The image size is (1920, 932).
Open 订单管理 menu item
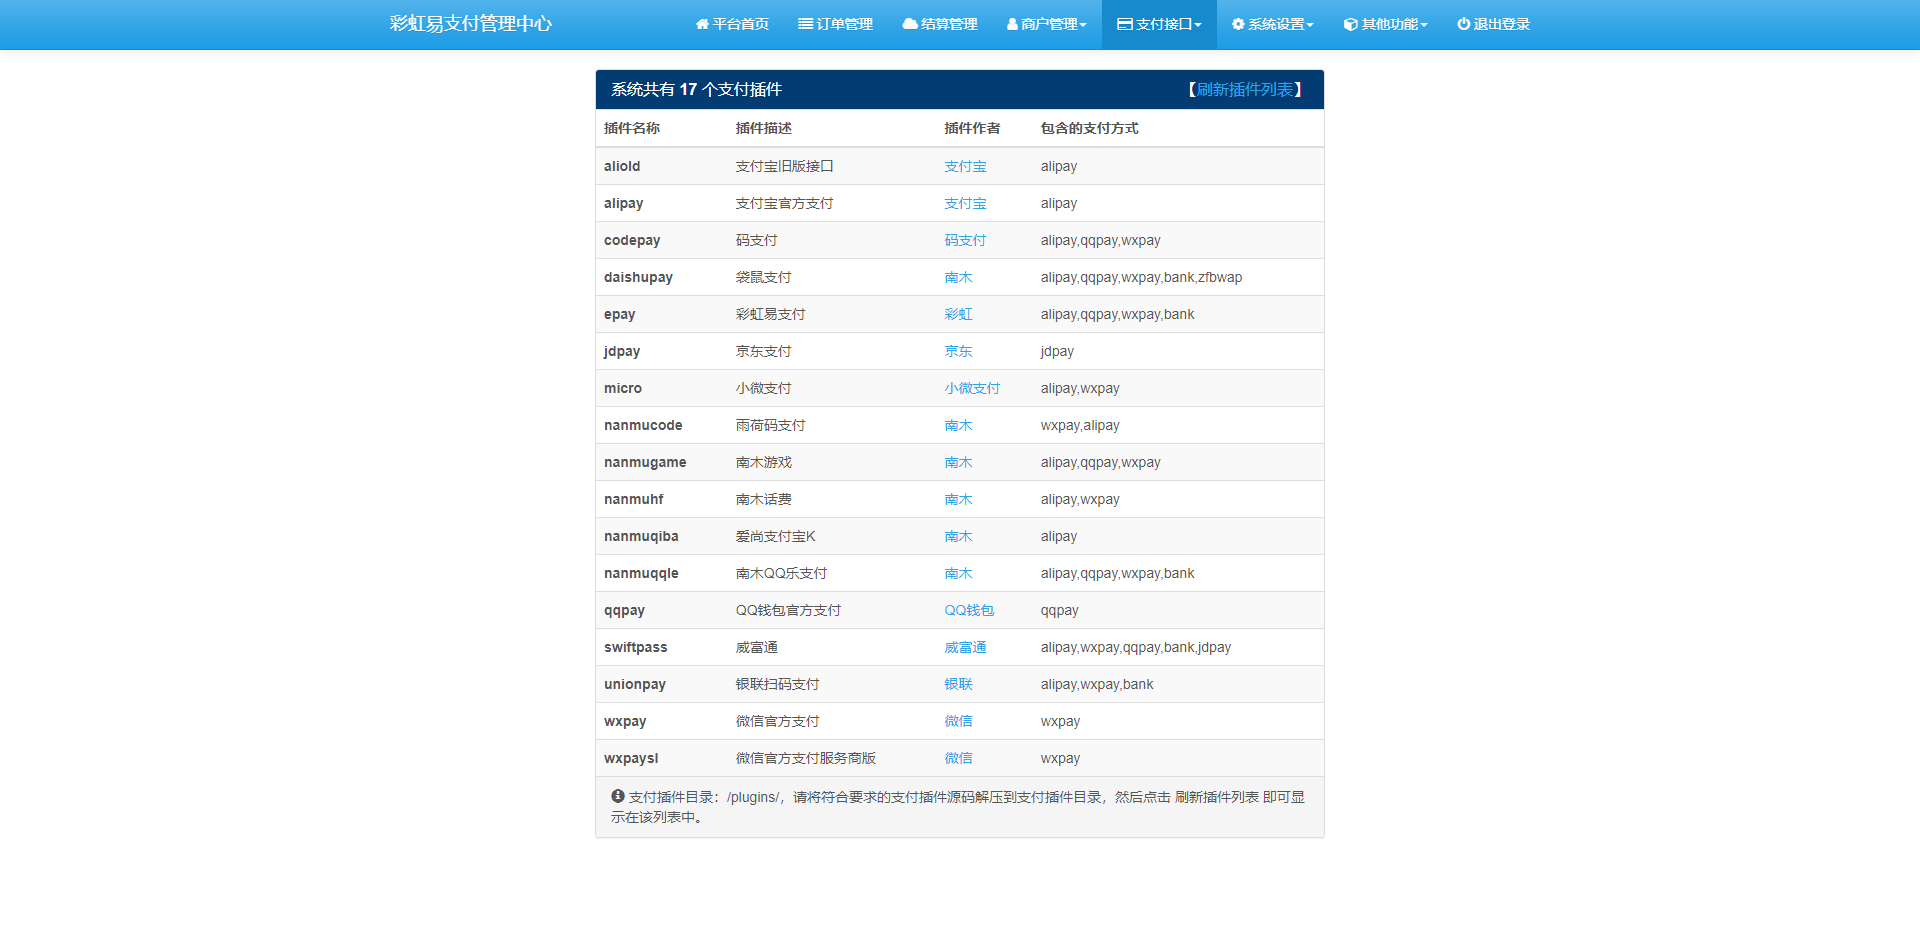click(835, 24)
